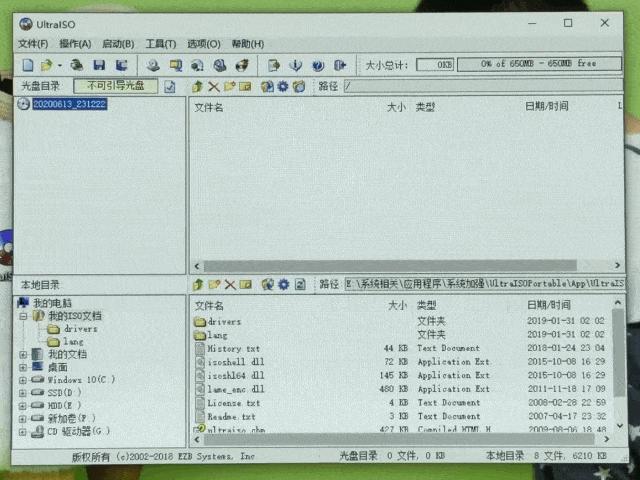
Task: Click New Folder icon in 光盘目录 toolbar
Action: pyautogui.click(x=229, y=86)
